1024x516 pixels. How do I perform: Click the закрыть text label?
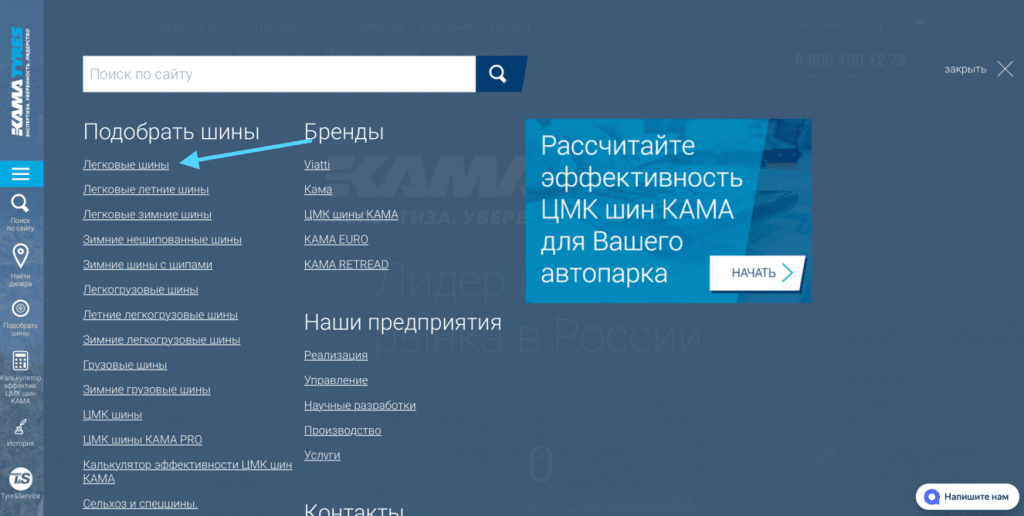pos(965,69)
